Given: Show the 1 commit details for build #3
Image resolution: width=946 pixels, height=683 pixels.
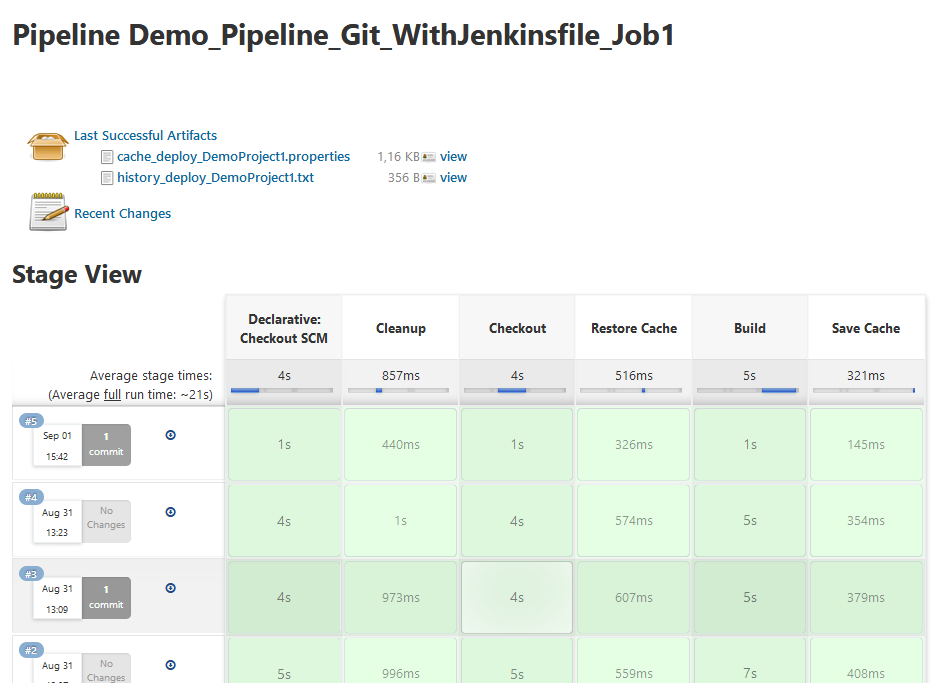Looking at the screenshot, I should click(106, 598).
